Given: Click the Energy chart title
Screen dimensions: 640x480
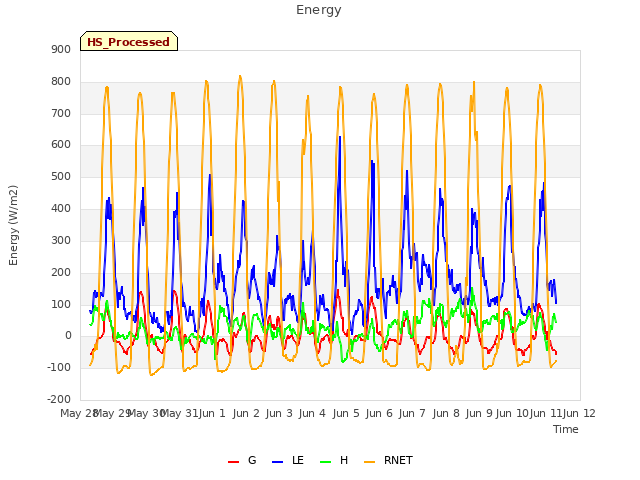Looking at the screenshot, I should (319, 10).
